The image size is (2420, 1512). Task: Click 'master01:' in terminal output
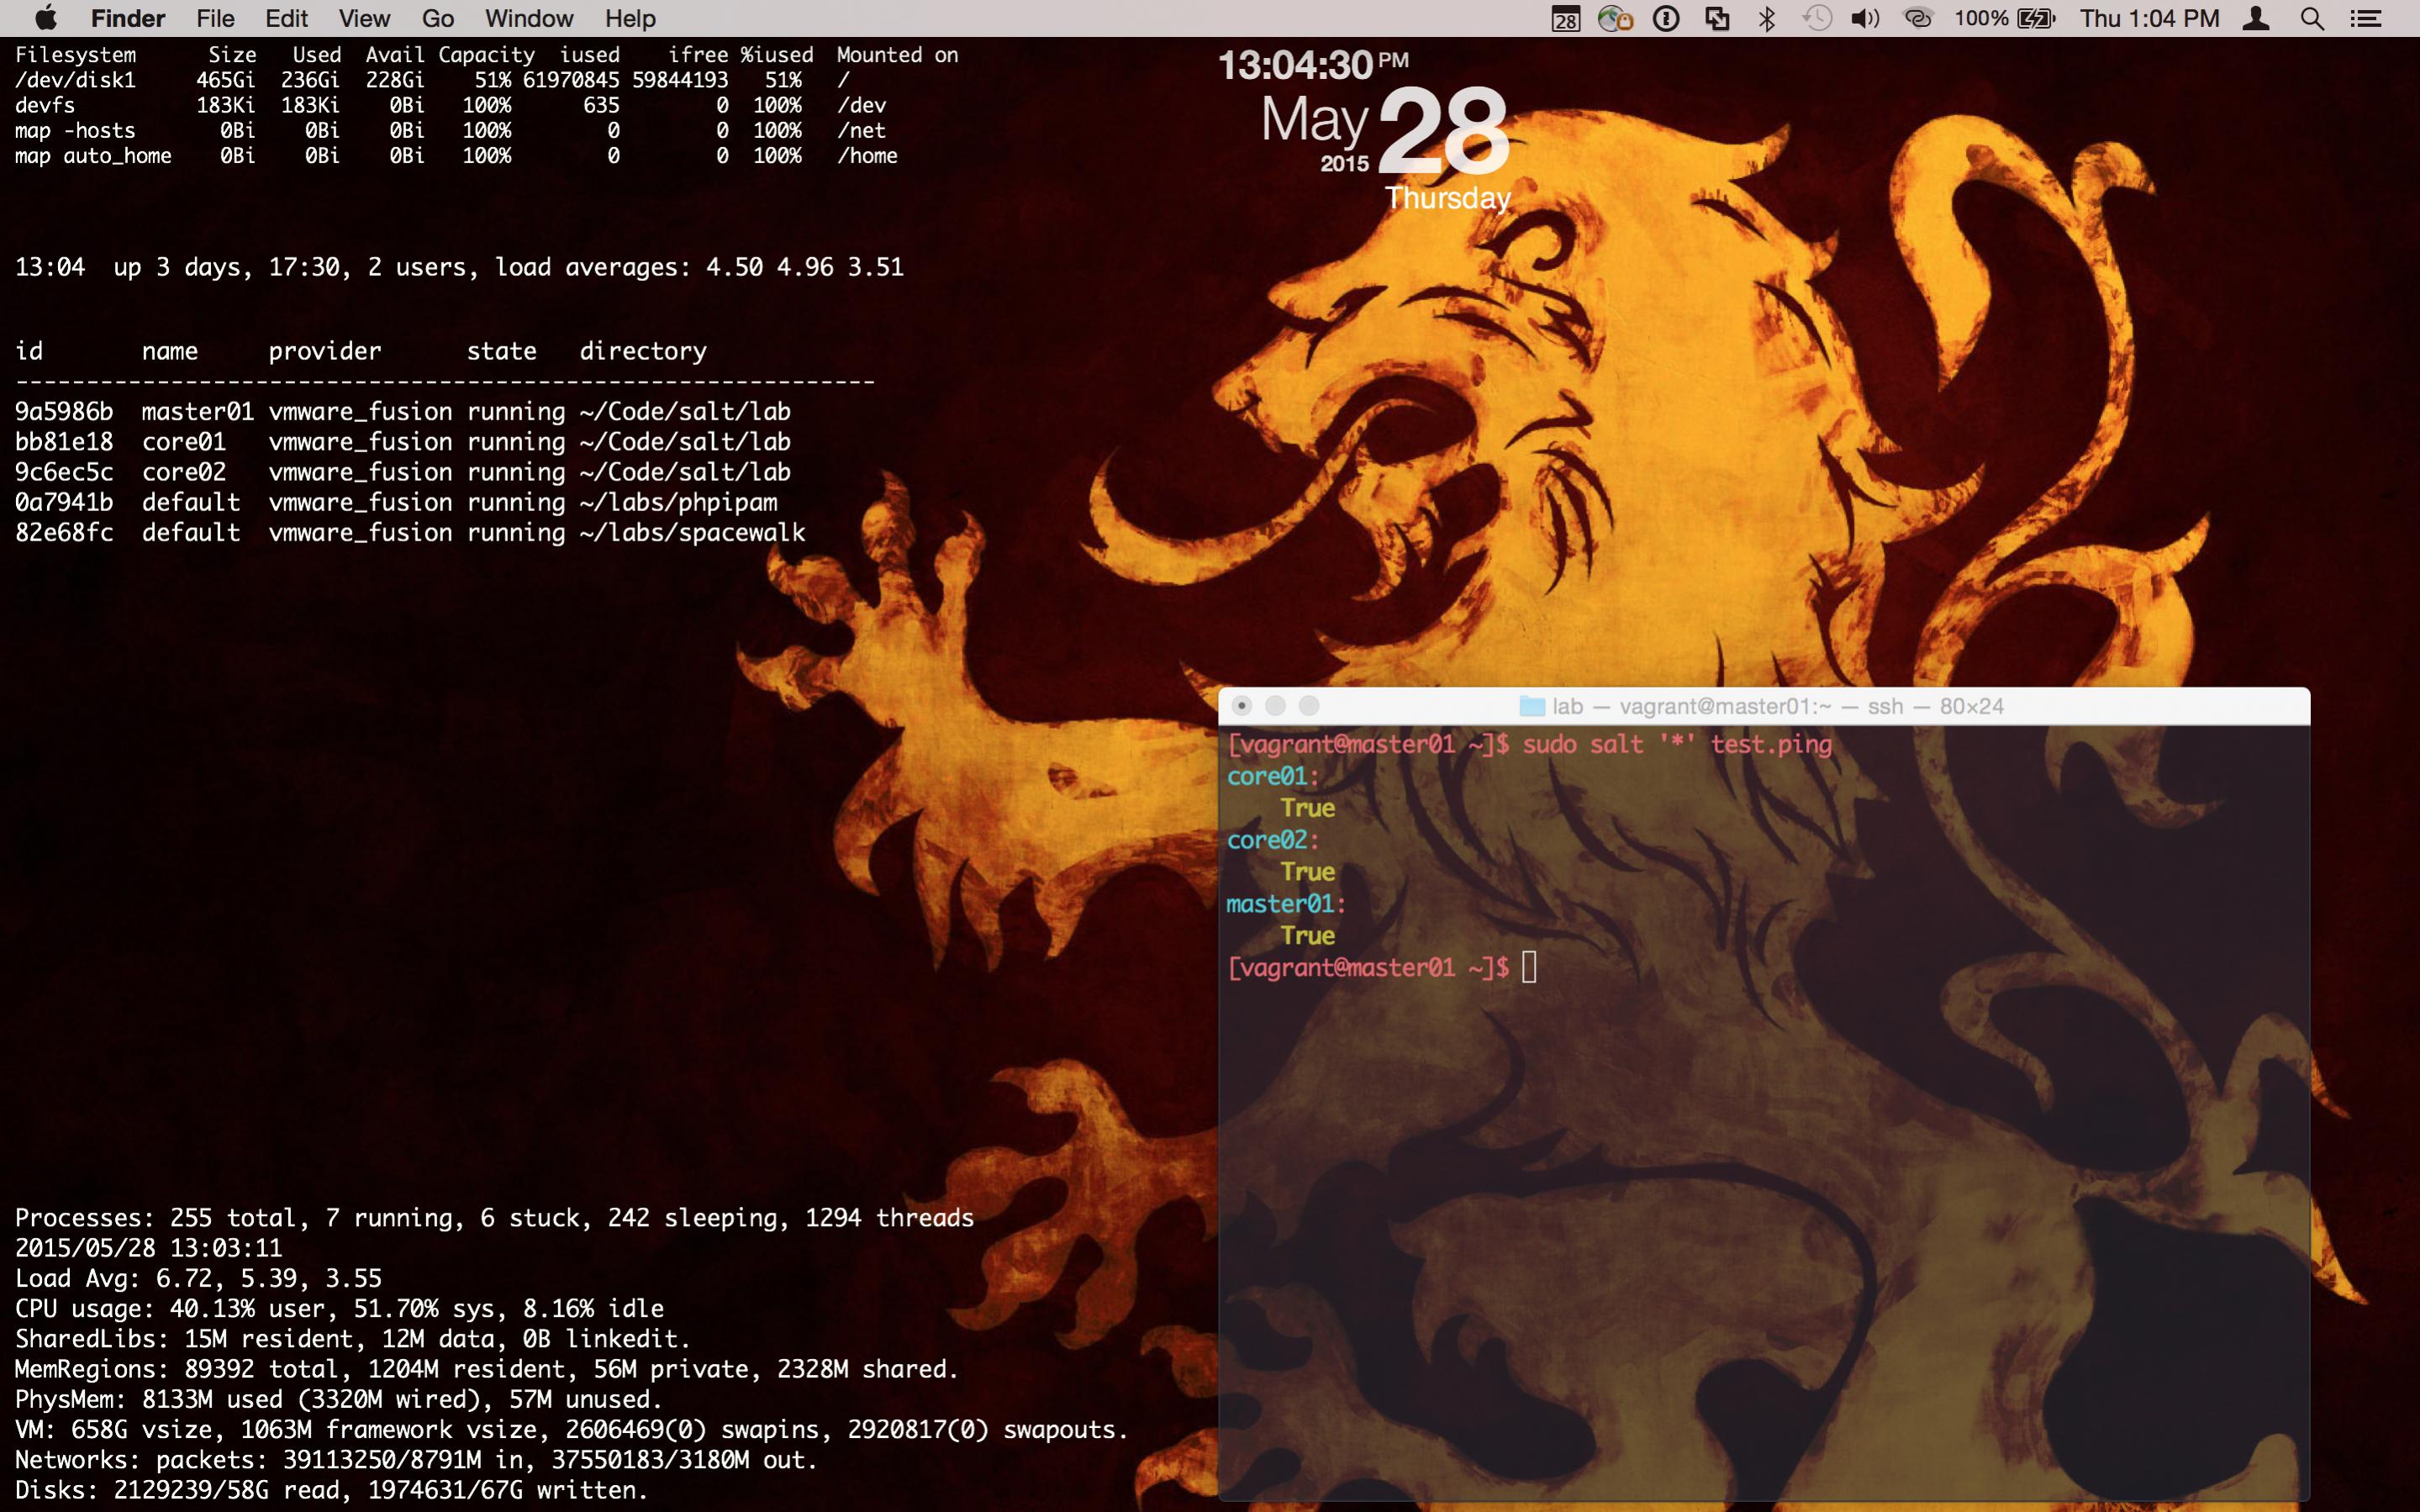1286,904
